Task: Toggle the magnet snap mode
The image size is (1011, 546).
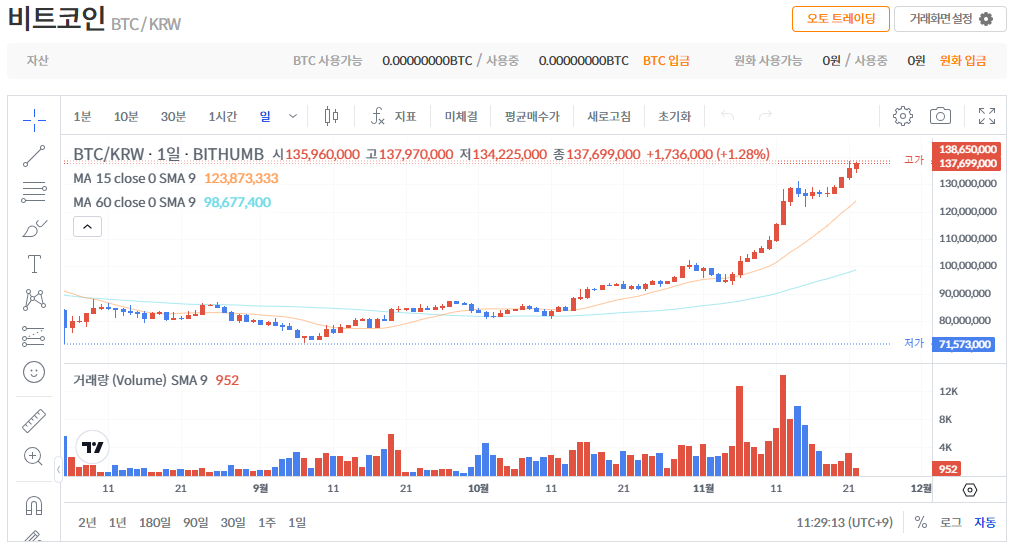Action: point(34,505)
